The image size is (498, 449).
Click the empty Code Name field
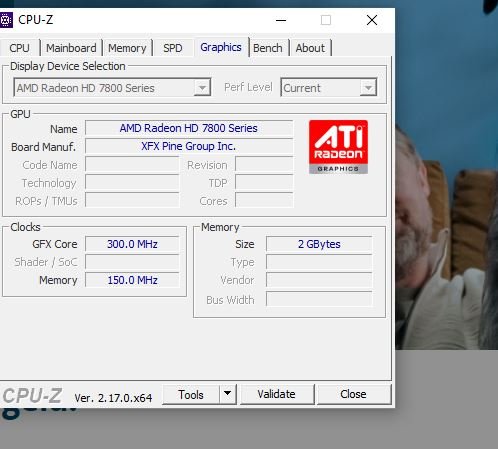pos(132,165)
